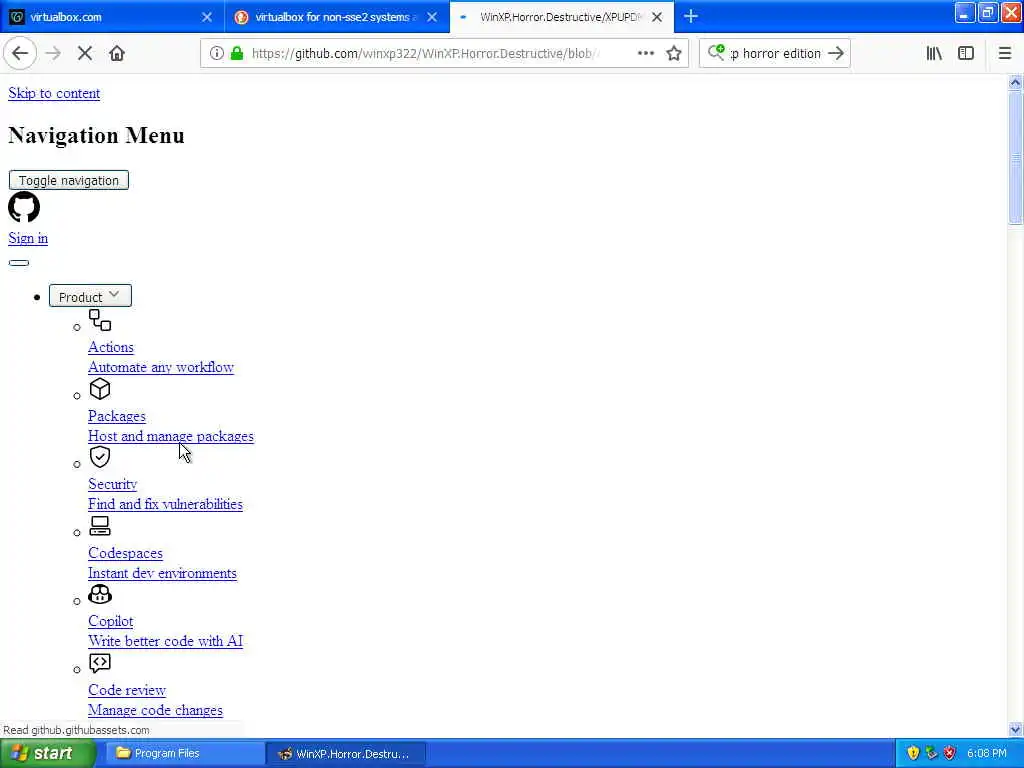Open the Library bookshelf icon
This screenshot has width=1024, height=768.
[934, 54]
